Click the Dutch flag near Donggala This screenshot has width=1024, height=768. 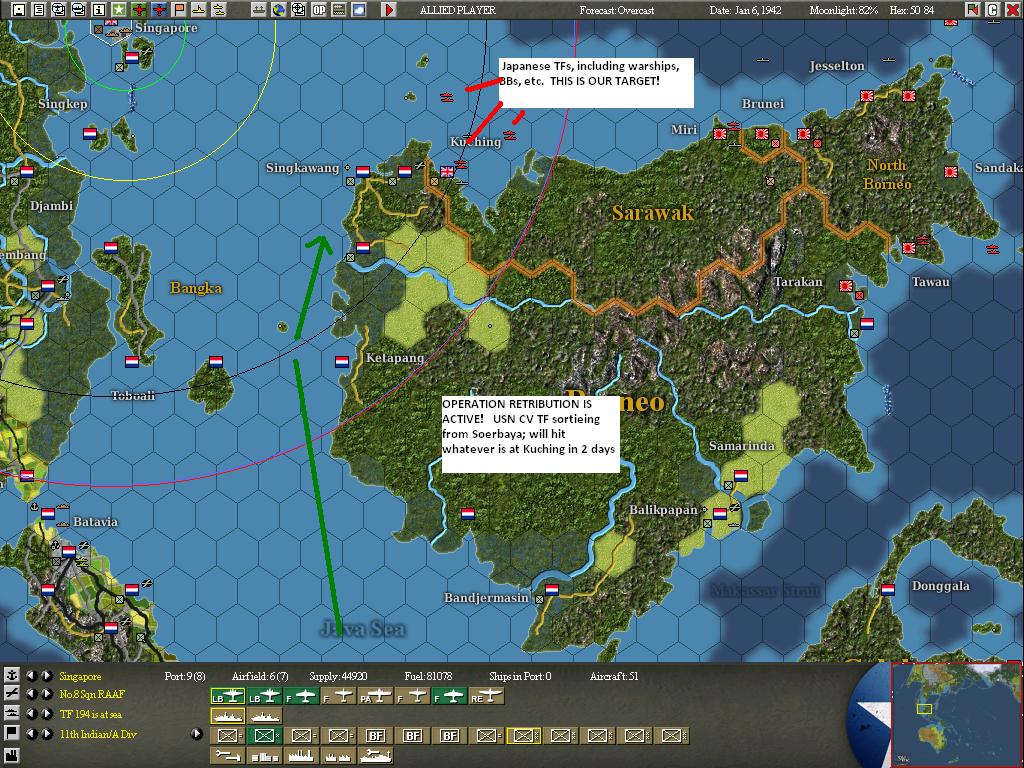tap(888, 590)
